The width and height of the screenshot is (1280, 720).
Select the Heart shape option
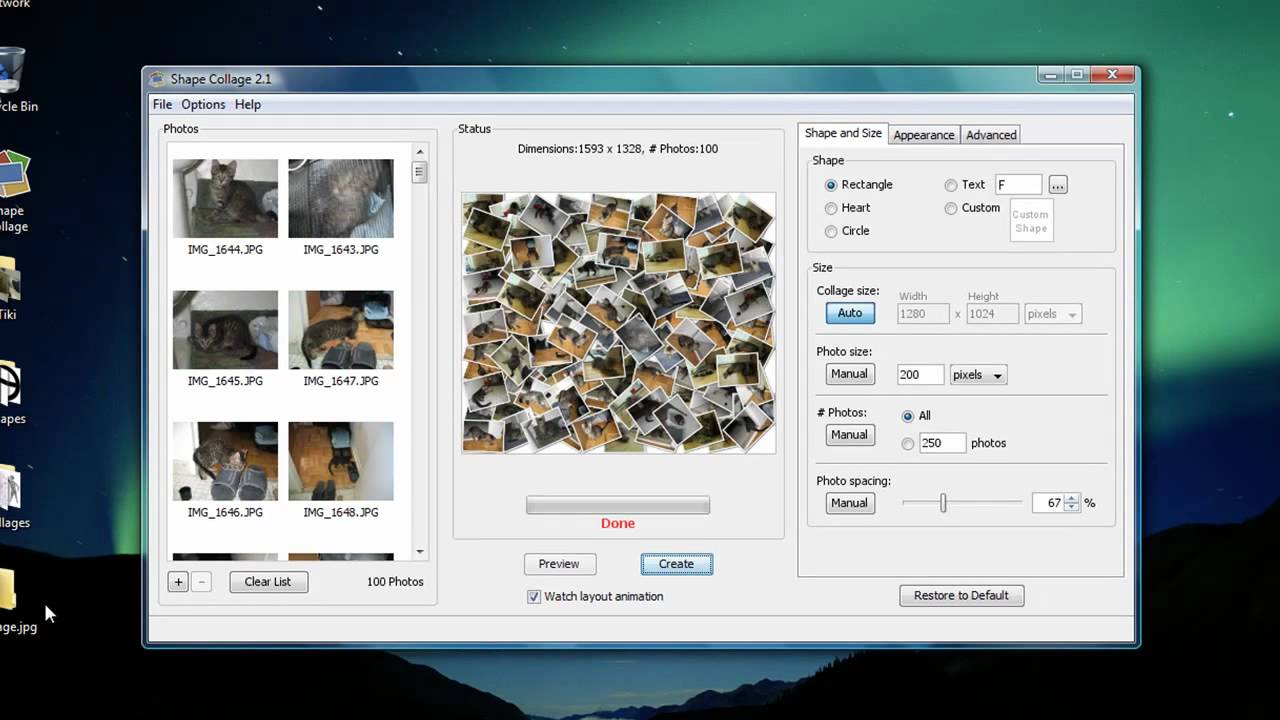(831, 208)
